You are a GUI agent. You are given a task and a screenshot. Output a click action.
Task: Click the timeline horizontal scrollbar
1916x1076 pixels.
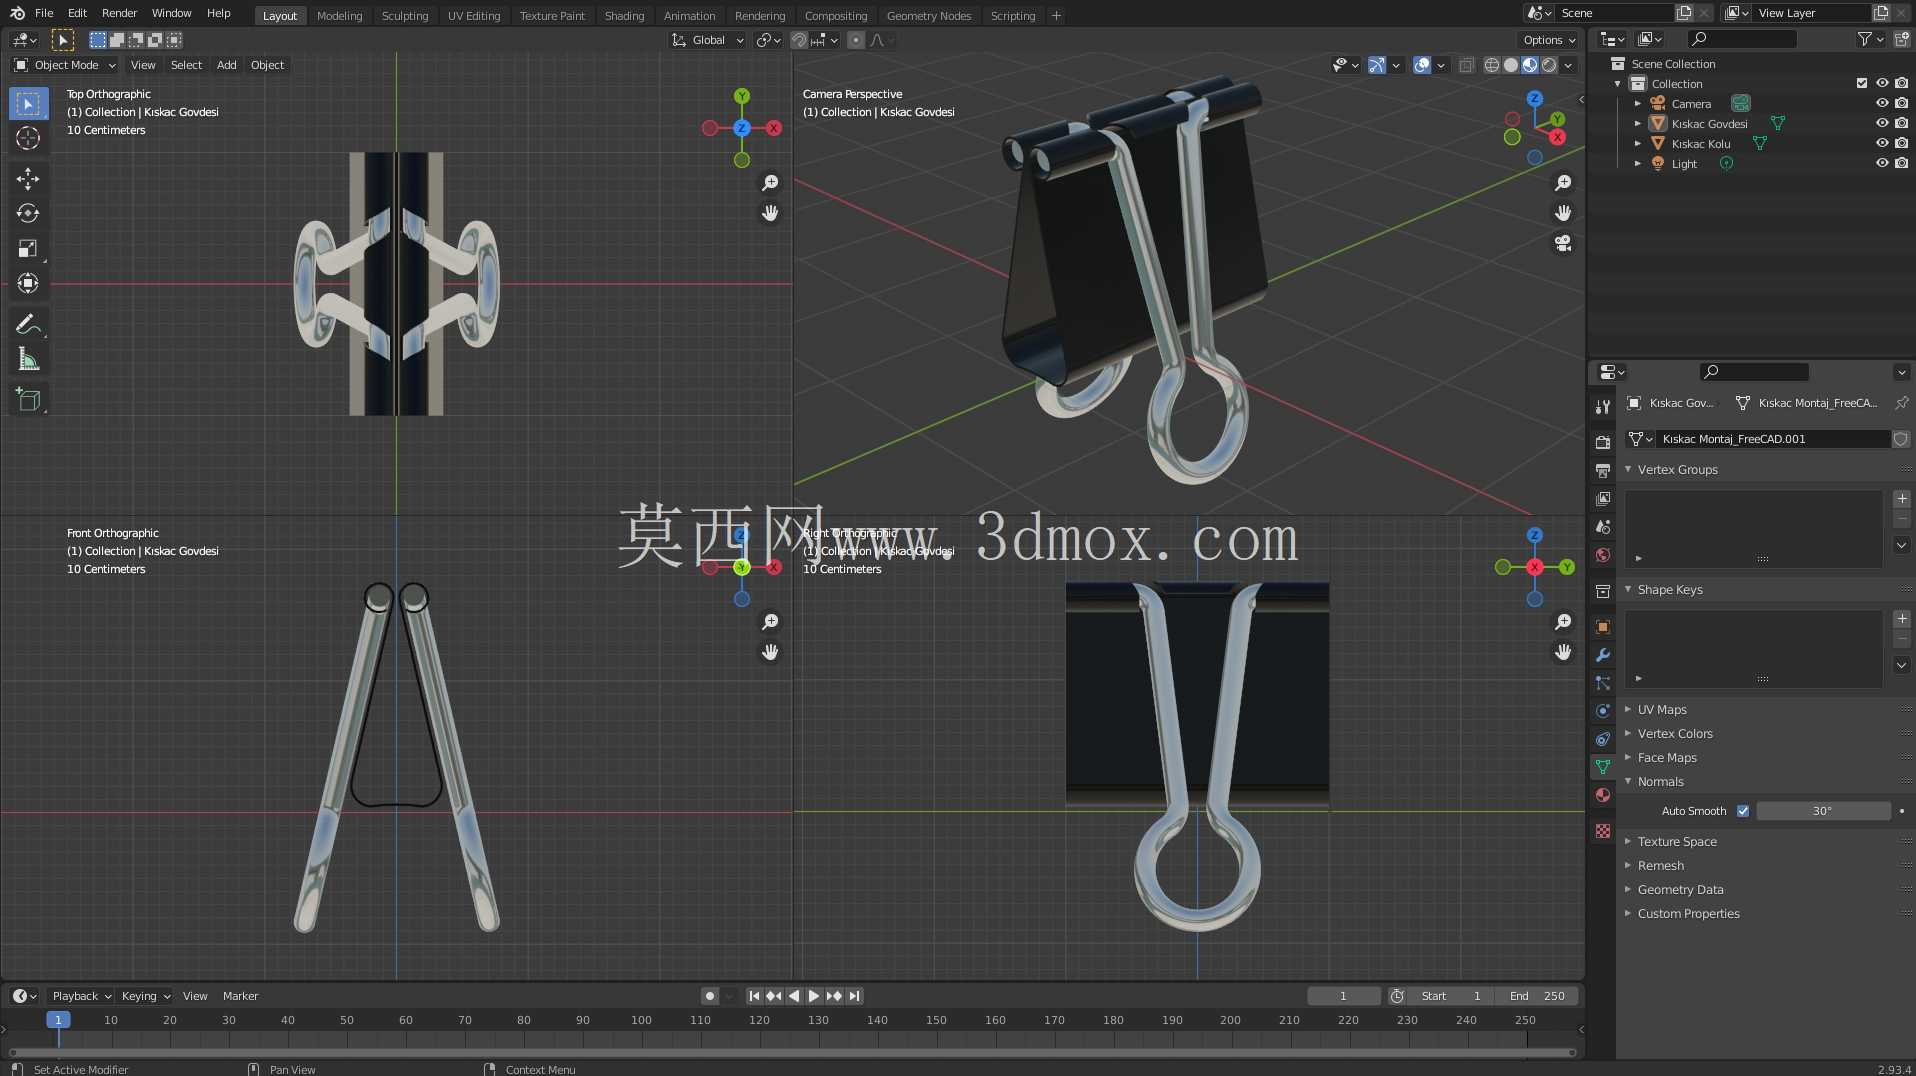click(792, 1052)
